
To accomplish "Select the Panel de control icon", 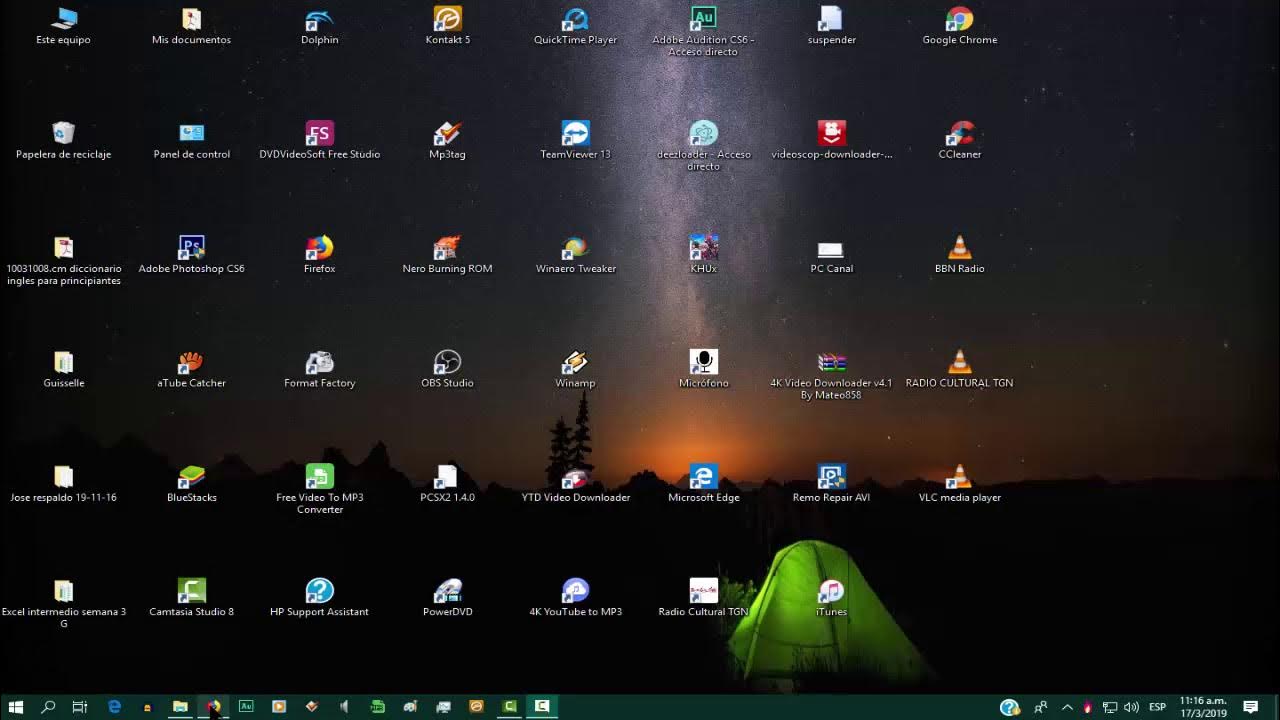I will coord(191,141).
